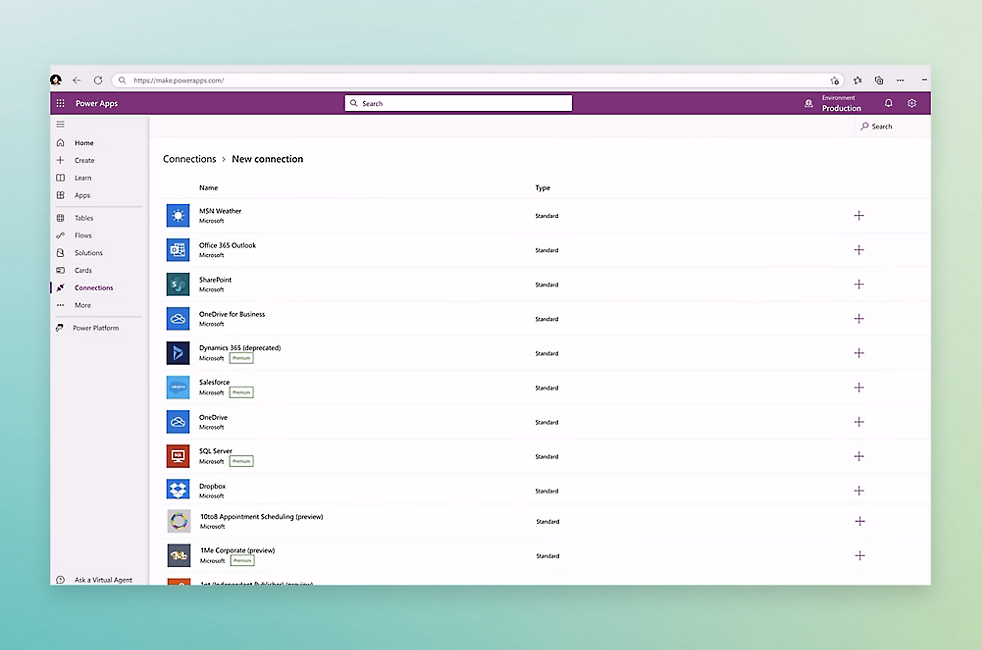Click the SQL Server connector icon
This screenshot has height=650, width=982.
point(178,457)
